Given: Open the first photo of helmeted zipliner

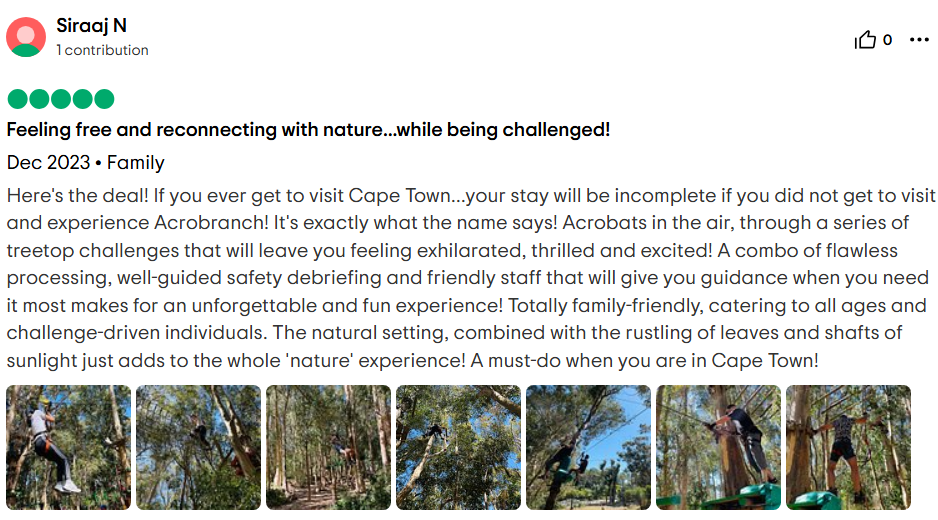Looking at the screenshot, I should (68, 447).
